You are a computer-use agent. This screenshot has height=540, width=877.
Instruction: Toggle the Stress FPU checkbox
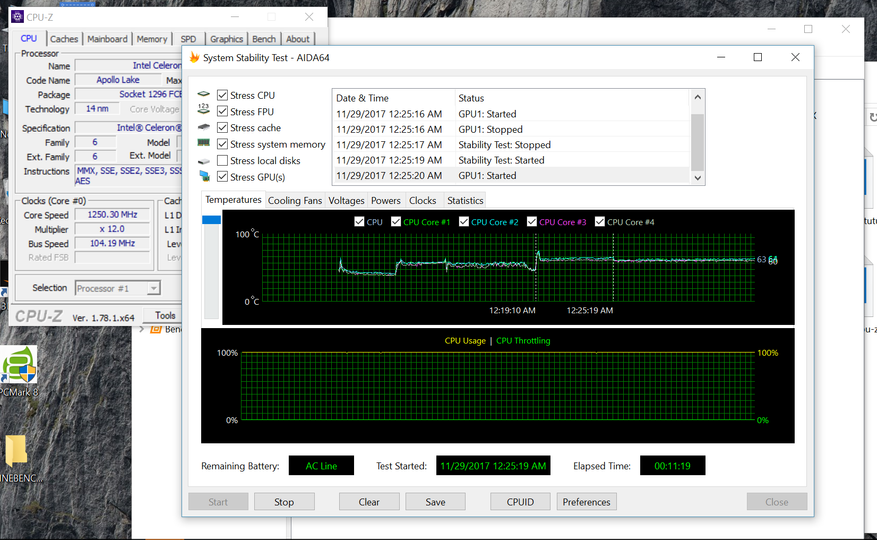(222, 111)
